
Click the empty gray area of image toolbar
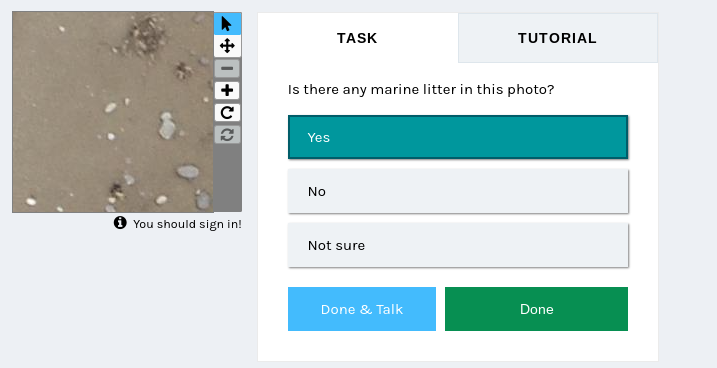227,178
